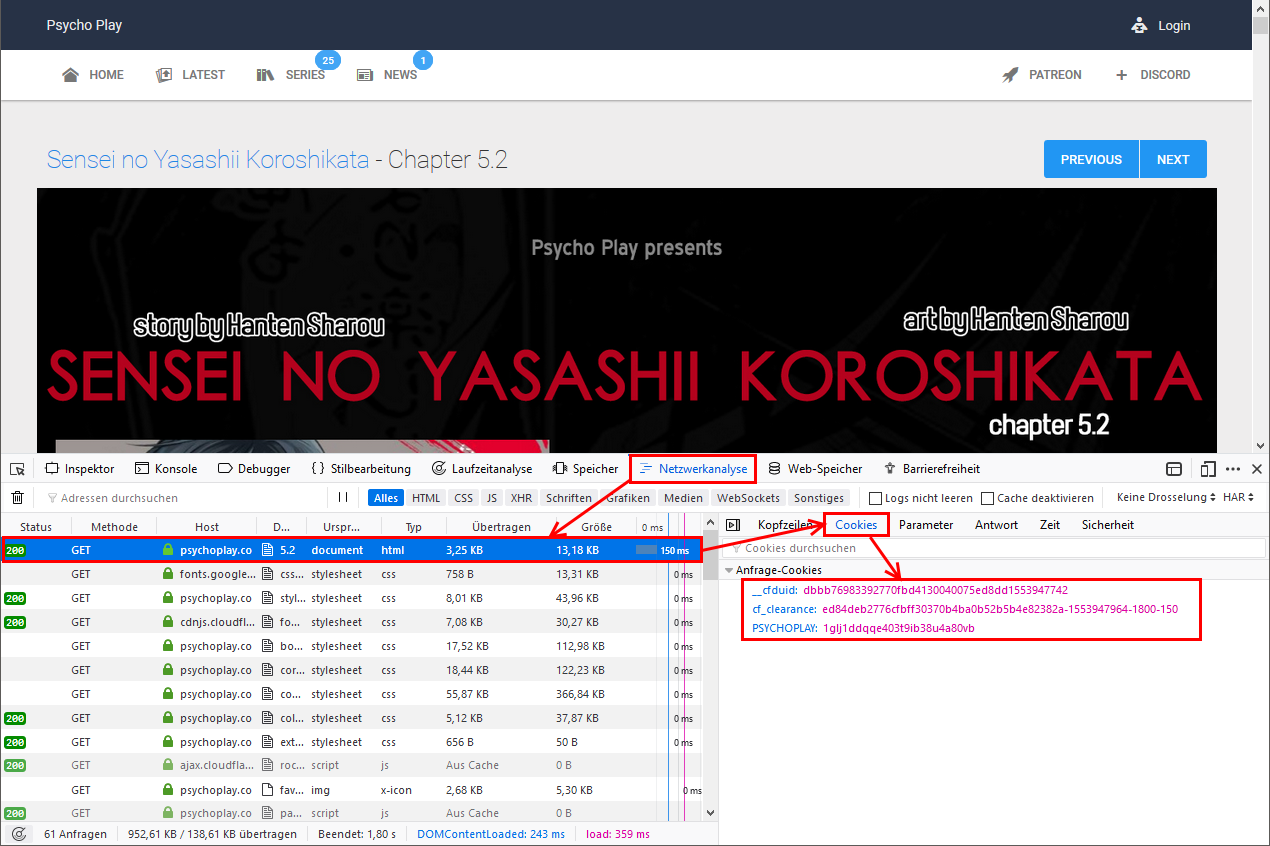Image resolution: width=1270 pixels, height=846 pixels.
Task: Click the Latest icon in navigation
Action: pyautogui.click(x=164, y=75)
